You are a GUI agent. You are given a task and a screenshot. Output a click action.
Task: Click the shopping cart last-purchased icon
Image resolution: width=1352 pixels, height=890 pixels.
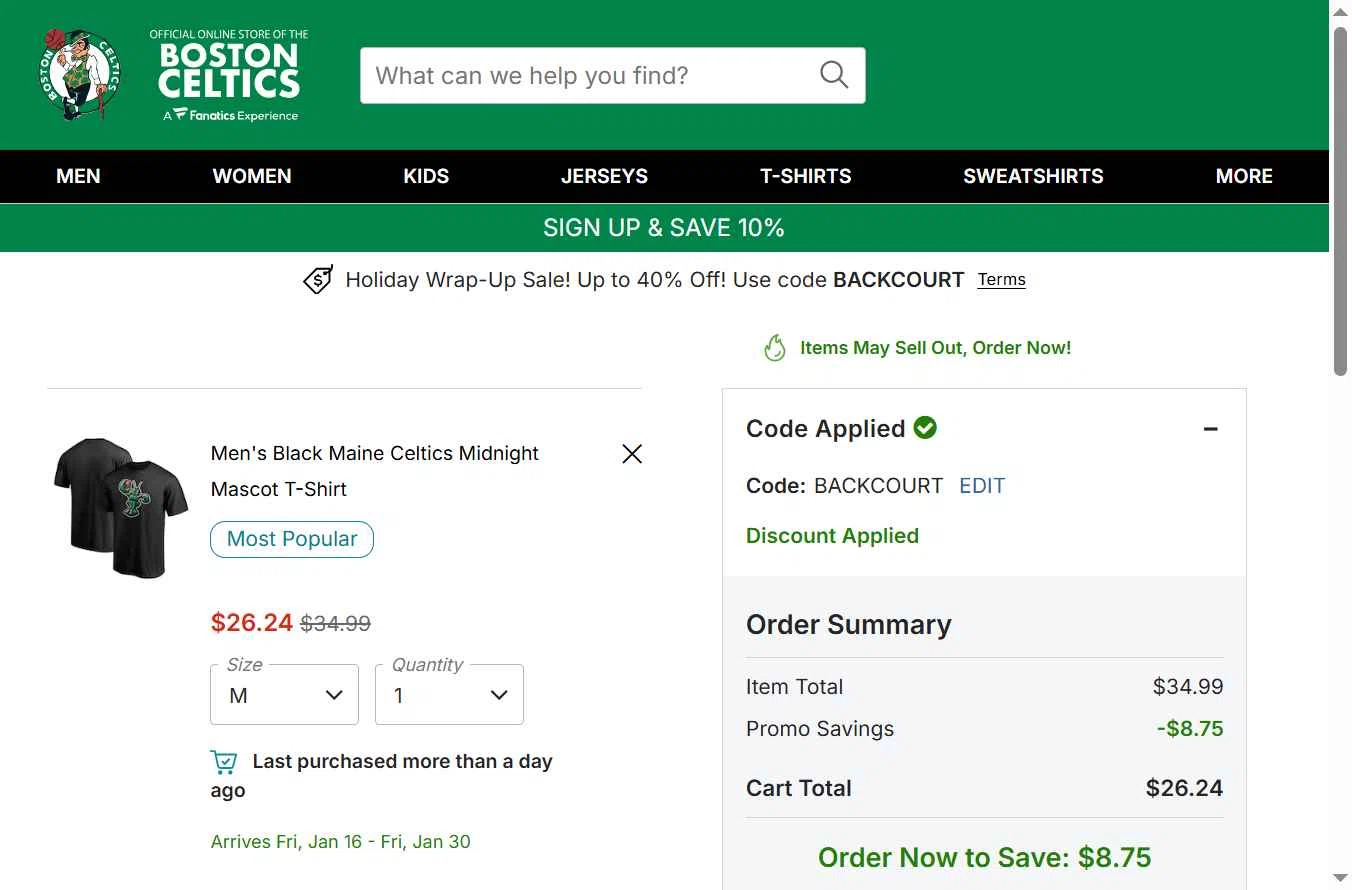click(224, 762)
